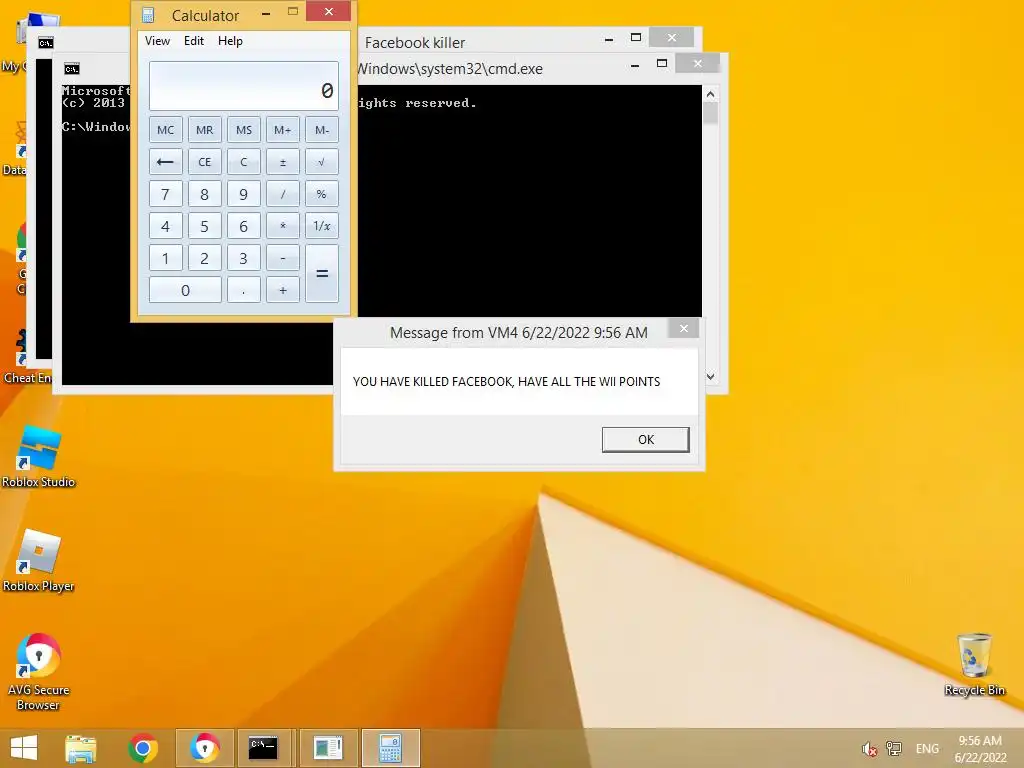
Task: Close the Facebook killer window
Action: [x=671, y=37]
